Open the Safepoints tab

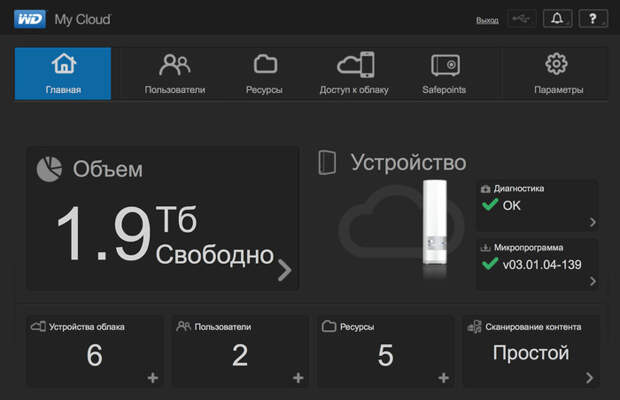pos(444,74)
